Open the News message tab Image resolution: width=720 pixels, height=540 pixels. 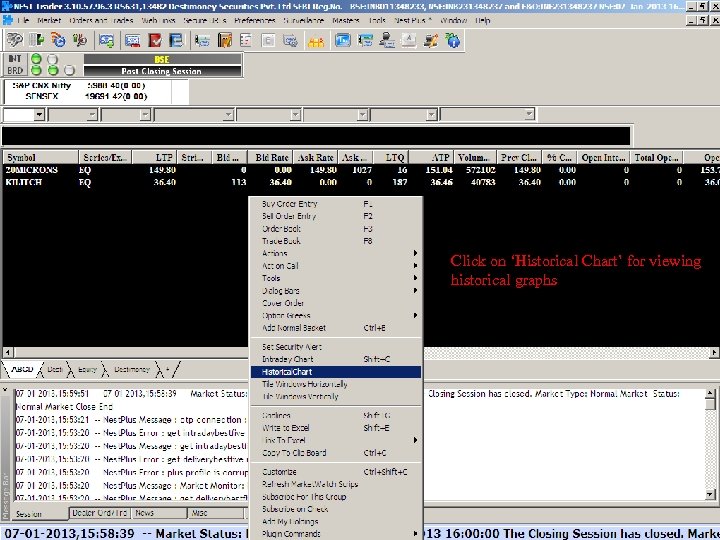(159, 513)
